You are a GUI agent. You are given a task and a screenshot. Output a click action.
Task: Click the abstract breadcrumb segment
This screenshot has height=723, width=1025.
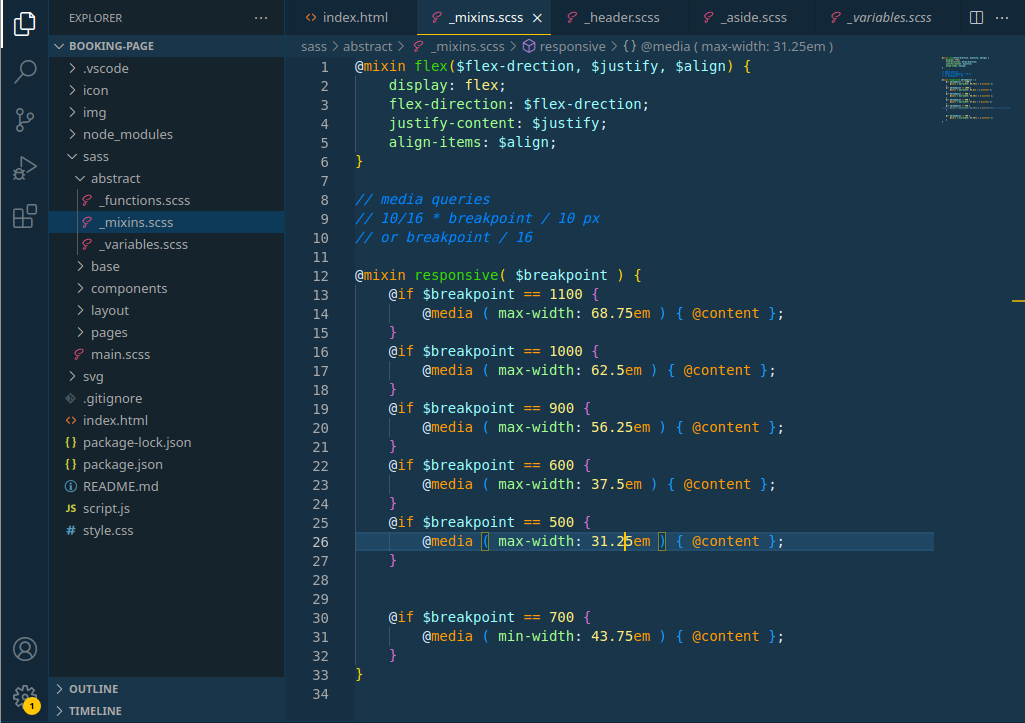pyautogui.click(x=367, y=46)
